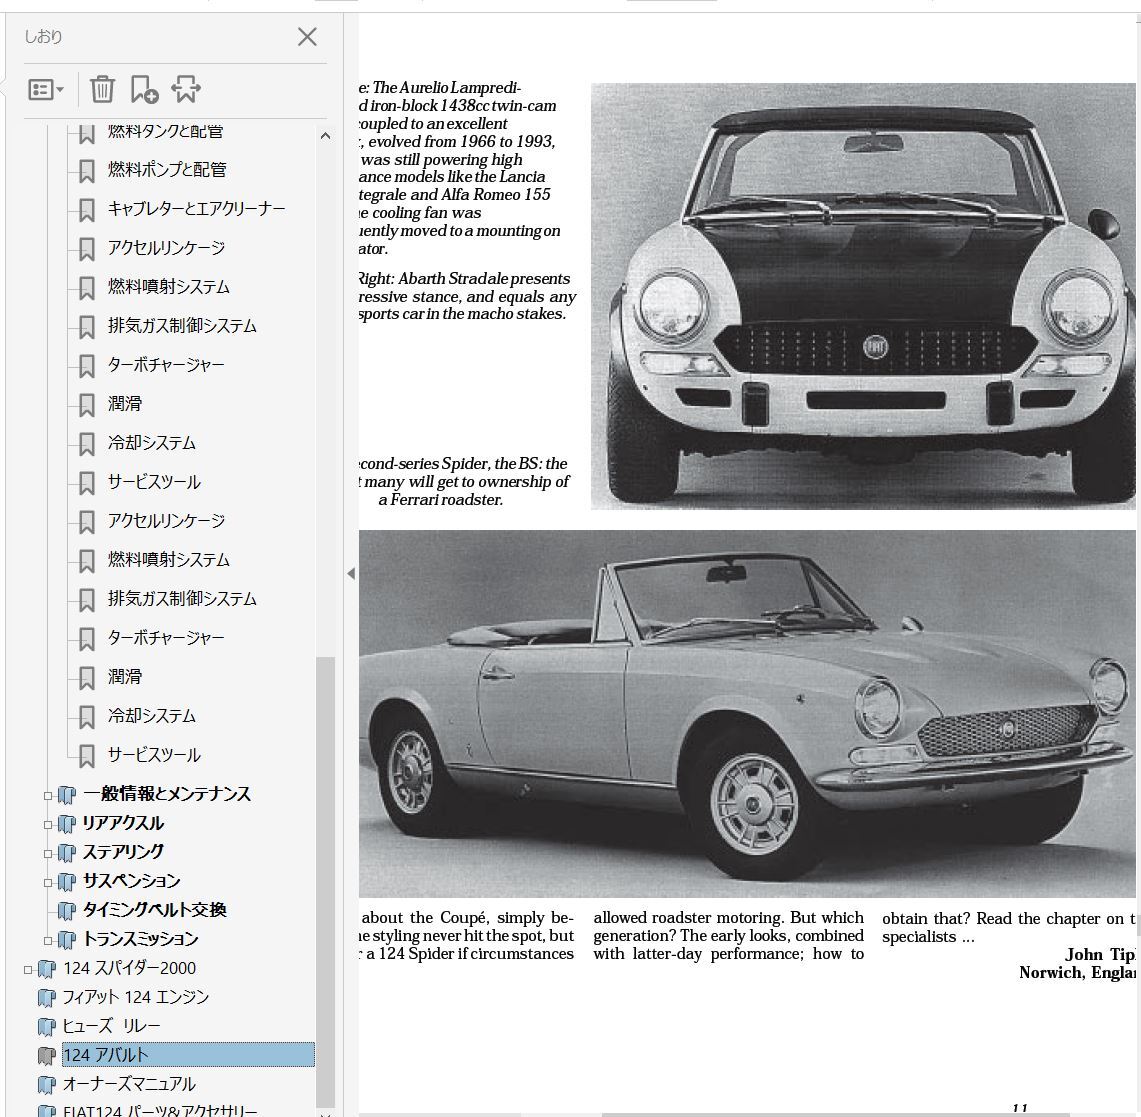
Task: Click the 一般情報とメンテナンス bookmark label
Action: [x=167, y=794]
